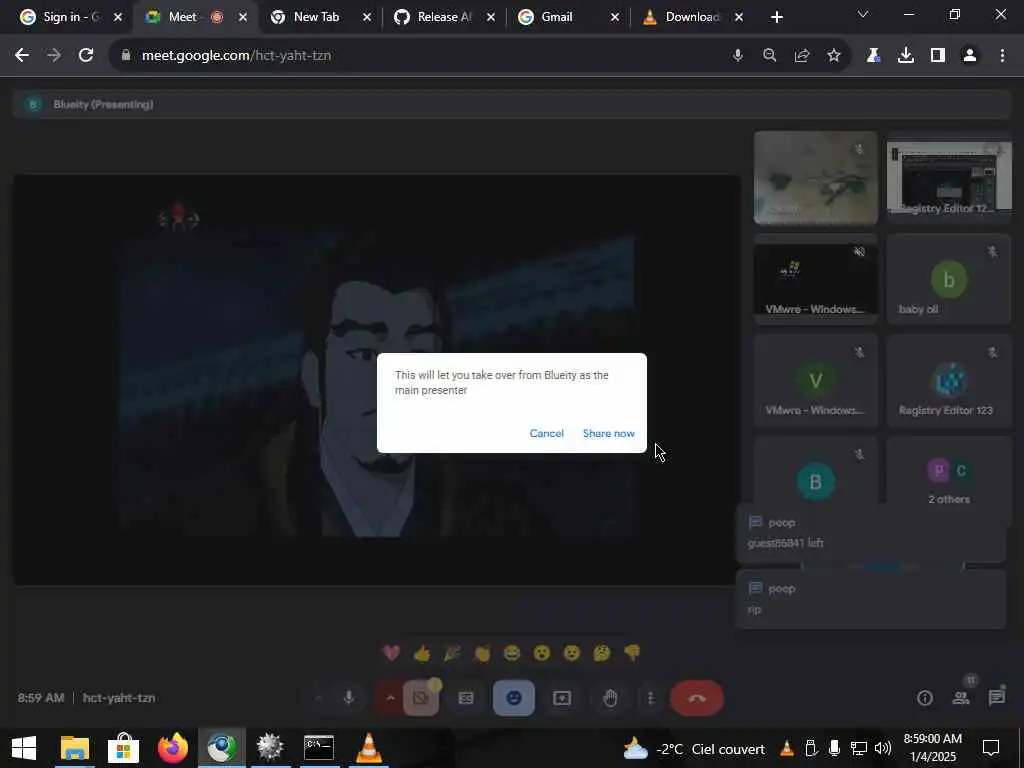Click the 'rip' chat message from poop
Screen dimensions: 1024x768
[871, 599]
